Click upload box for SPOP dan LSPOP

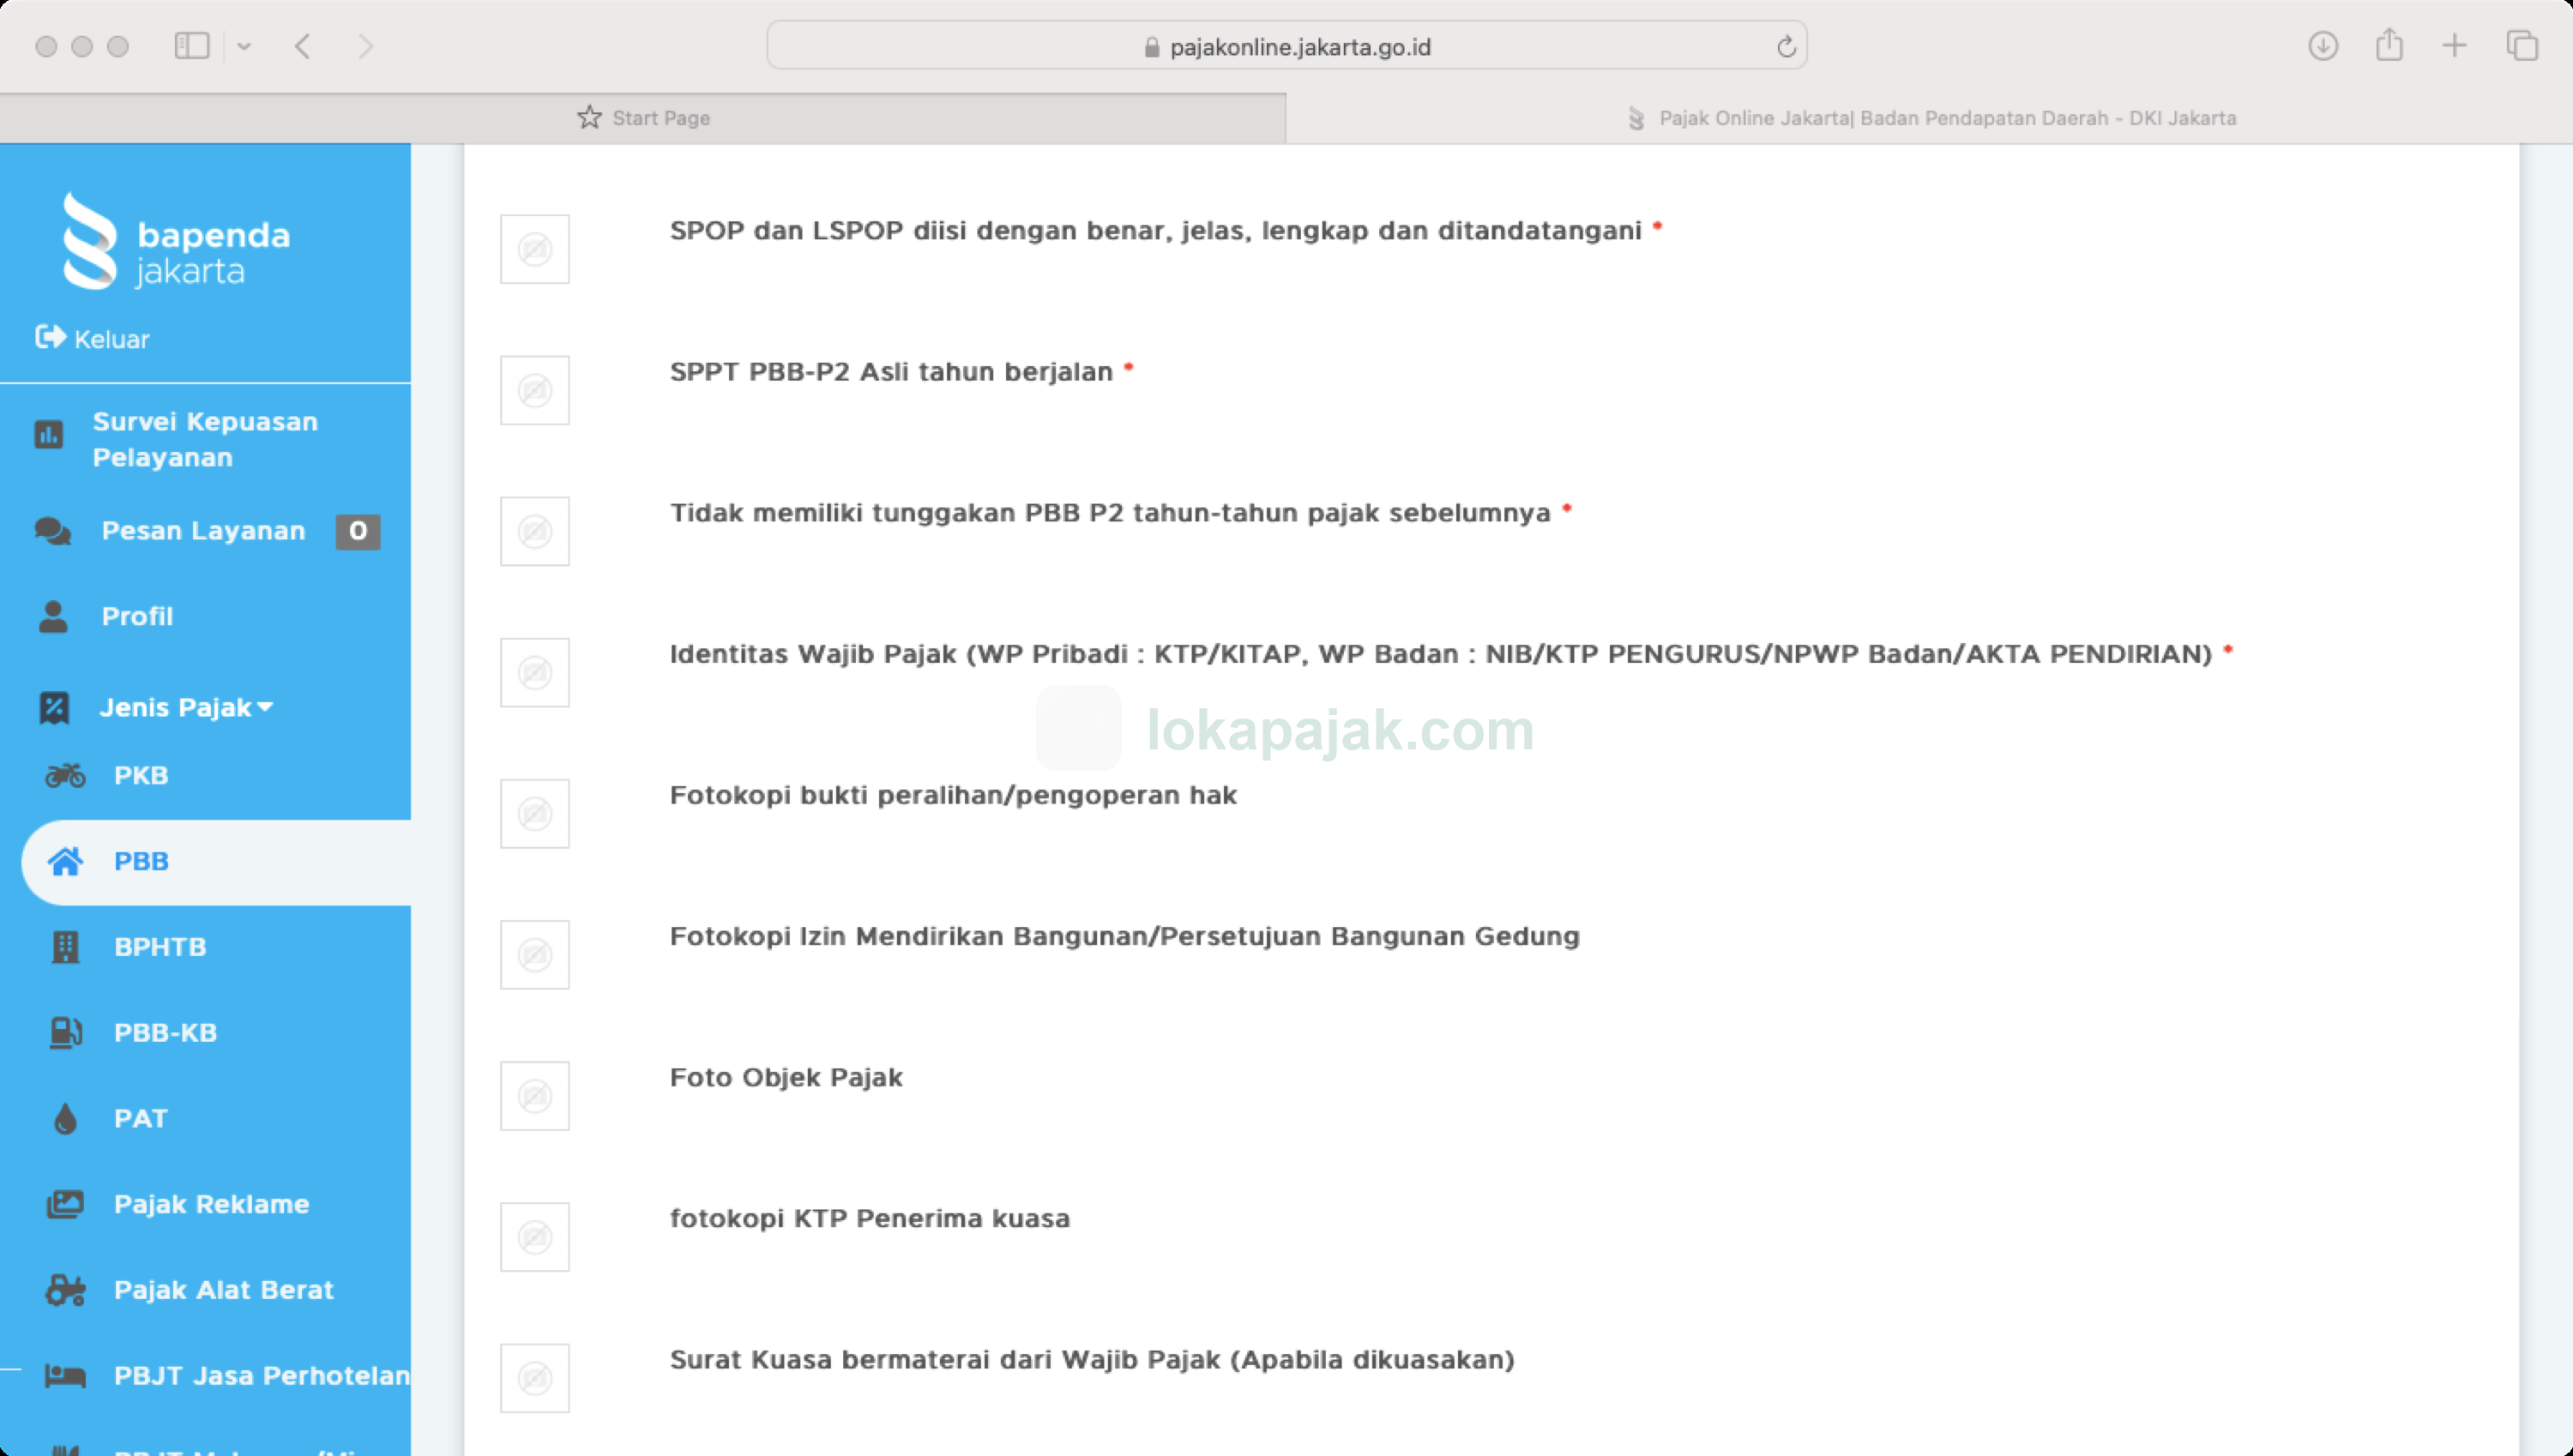click(x=535, y=249)
